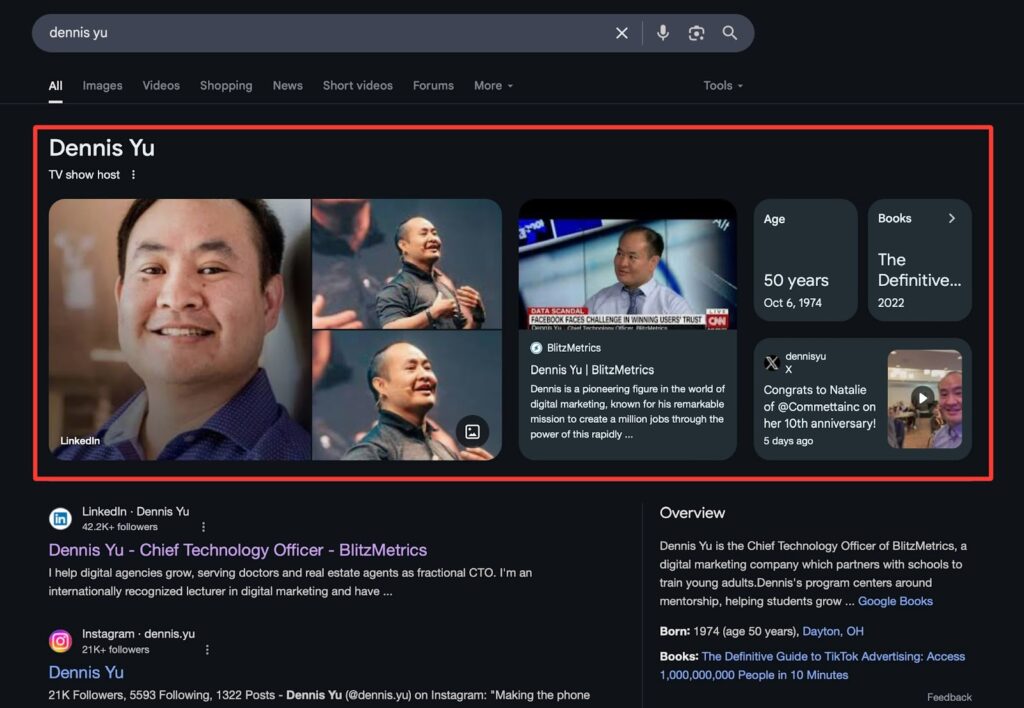The height and width of the screenshot is (708, 1024).
Task: Click the '42.2K+ followers' text
Action: point(120,526)
